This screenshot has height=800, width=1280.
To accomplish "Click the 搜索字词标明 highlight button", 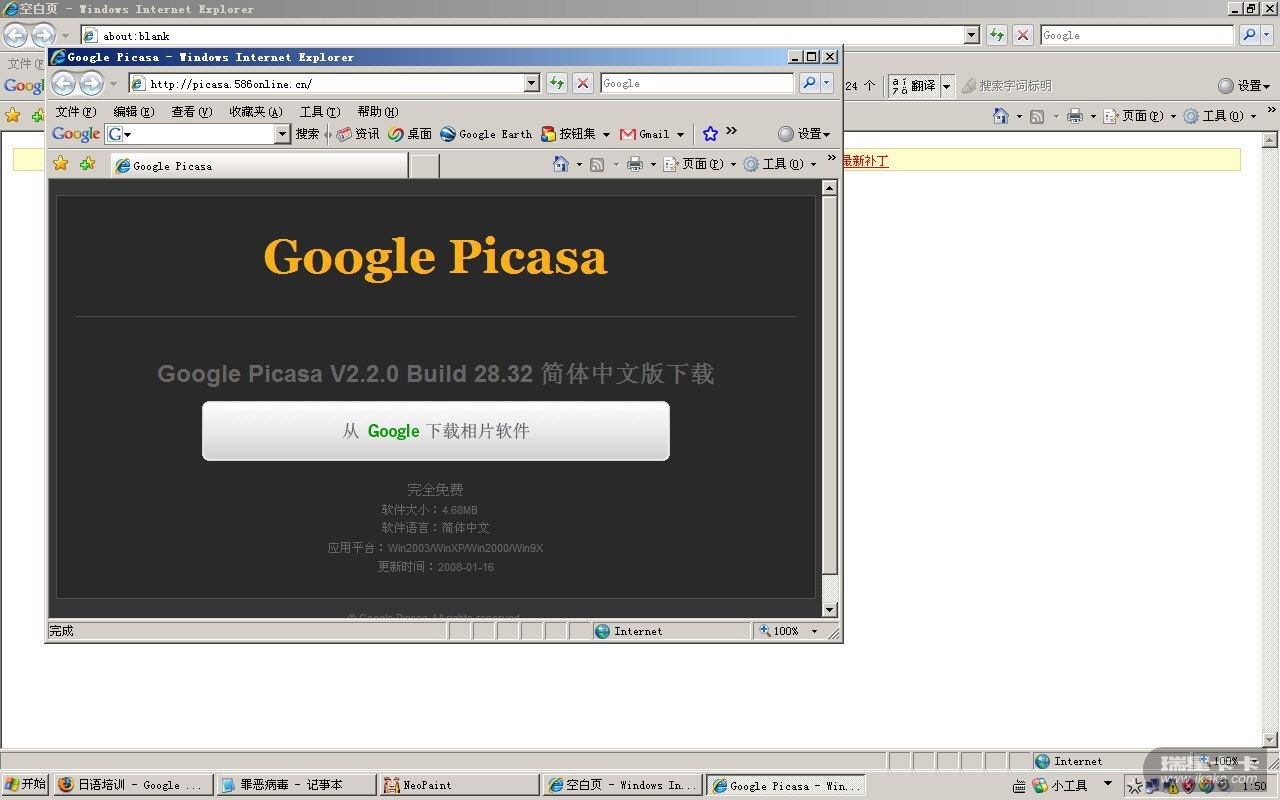I will [x=1006, y=86].
